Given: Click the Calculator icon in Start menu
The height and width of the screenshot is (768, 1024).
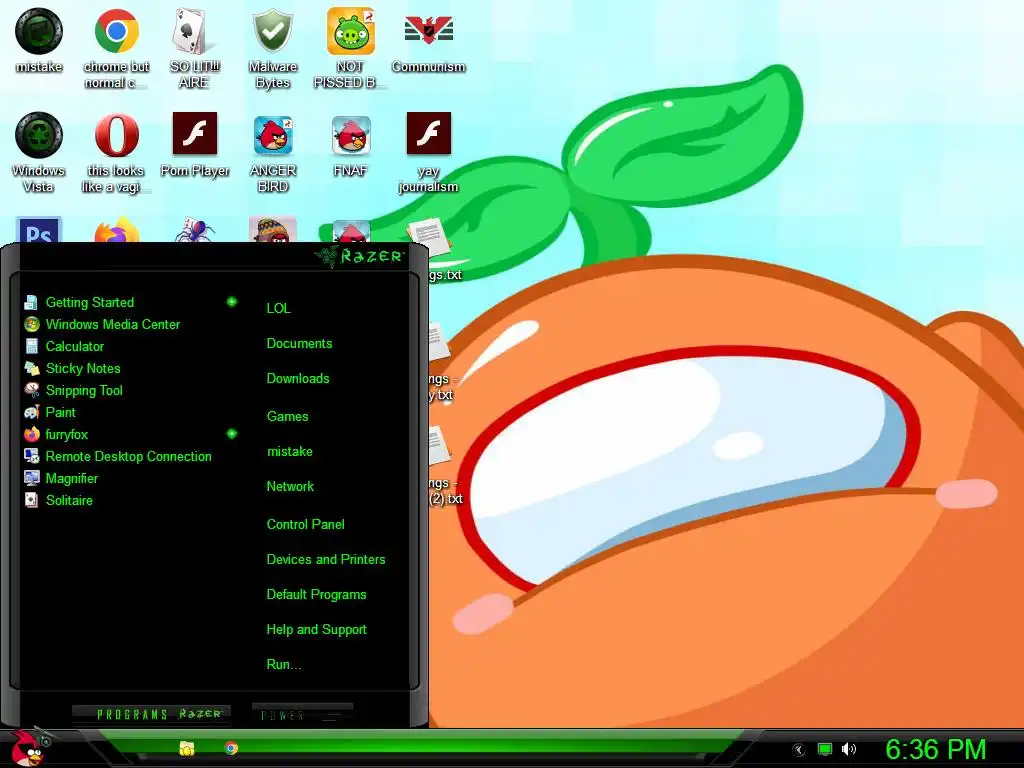Looking at the screenshot, I should pyautogui.click(x=31, y=346).
